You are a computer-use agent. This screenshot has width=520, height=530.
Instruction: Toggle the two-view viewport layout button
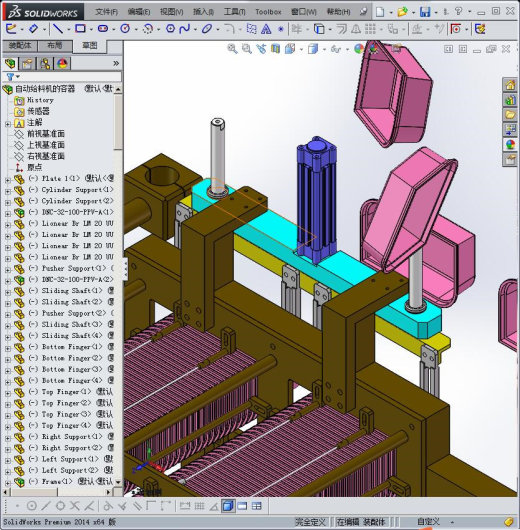tap(242, 506)
